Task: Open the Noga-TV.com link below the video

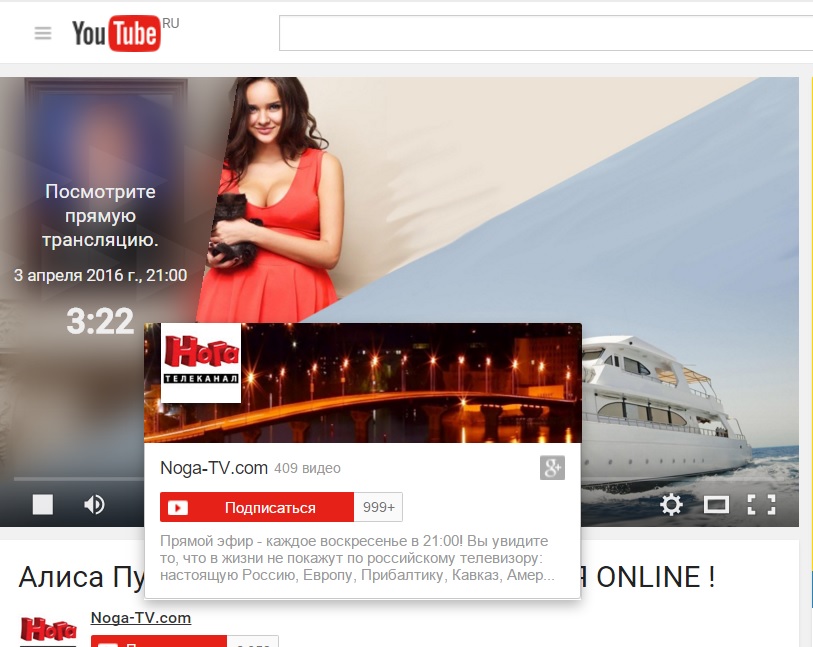Action: 141,618
